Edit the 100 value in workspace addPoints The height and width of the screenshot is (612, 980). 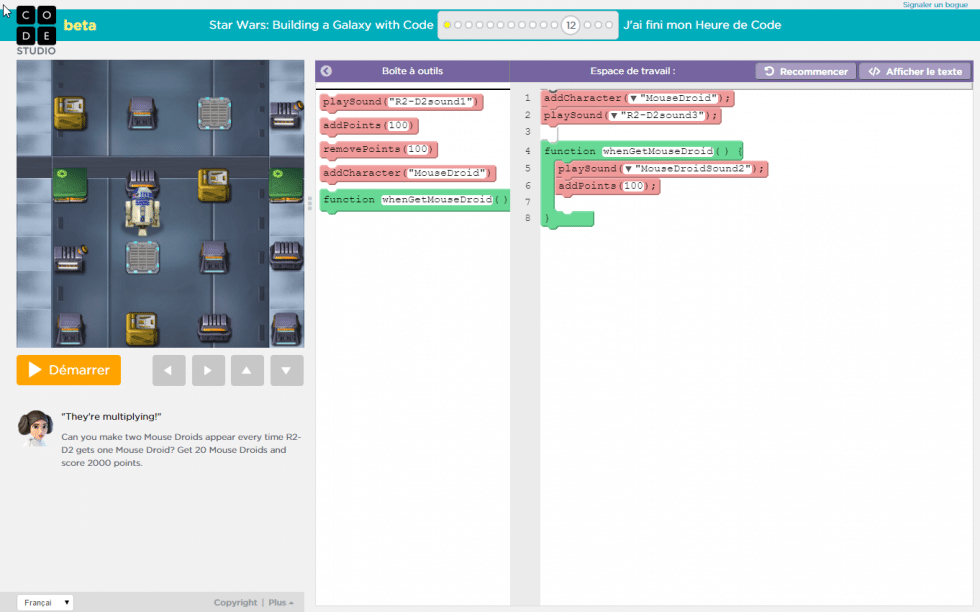pos(634,186)
